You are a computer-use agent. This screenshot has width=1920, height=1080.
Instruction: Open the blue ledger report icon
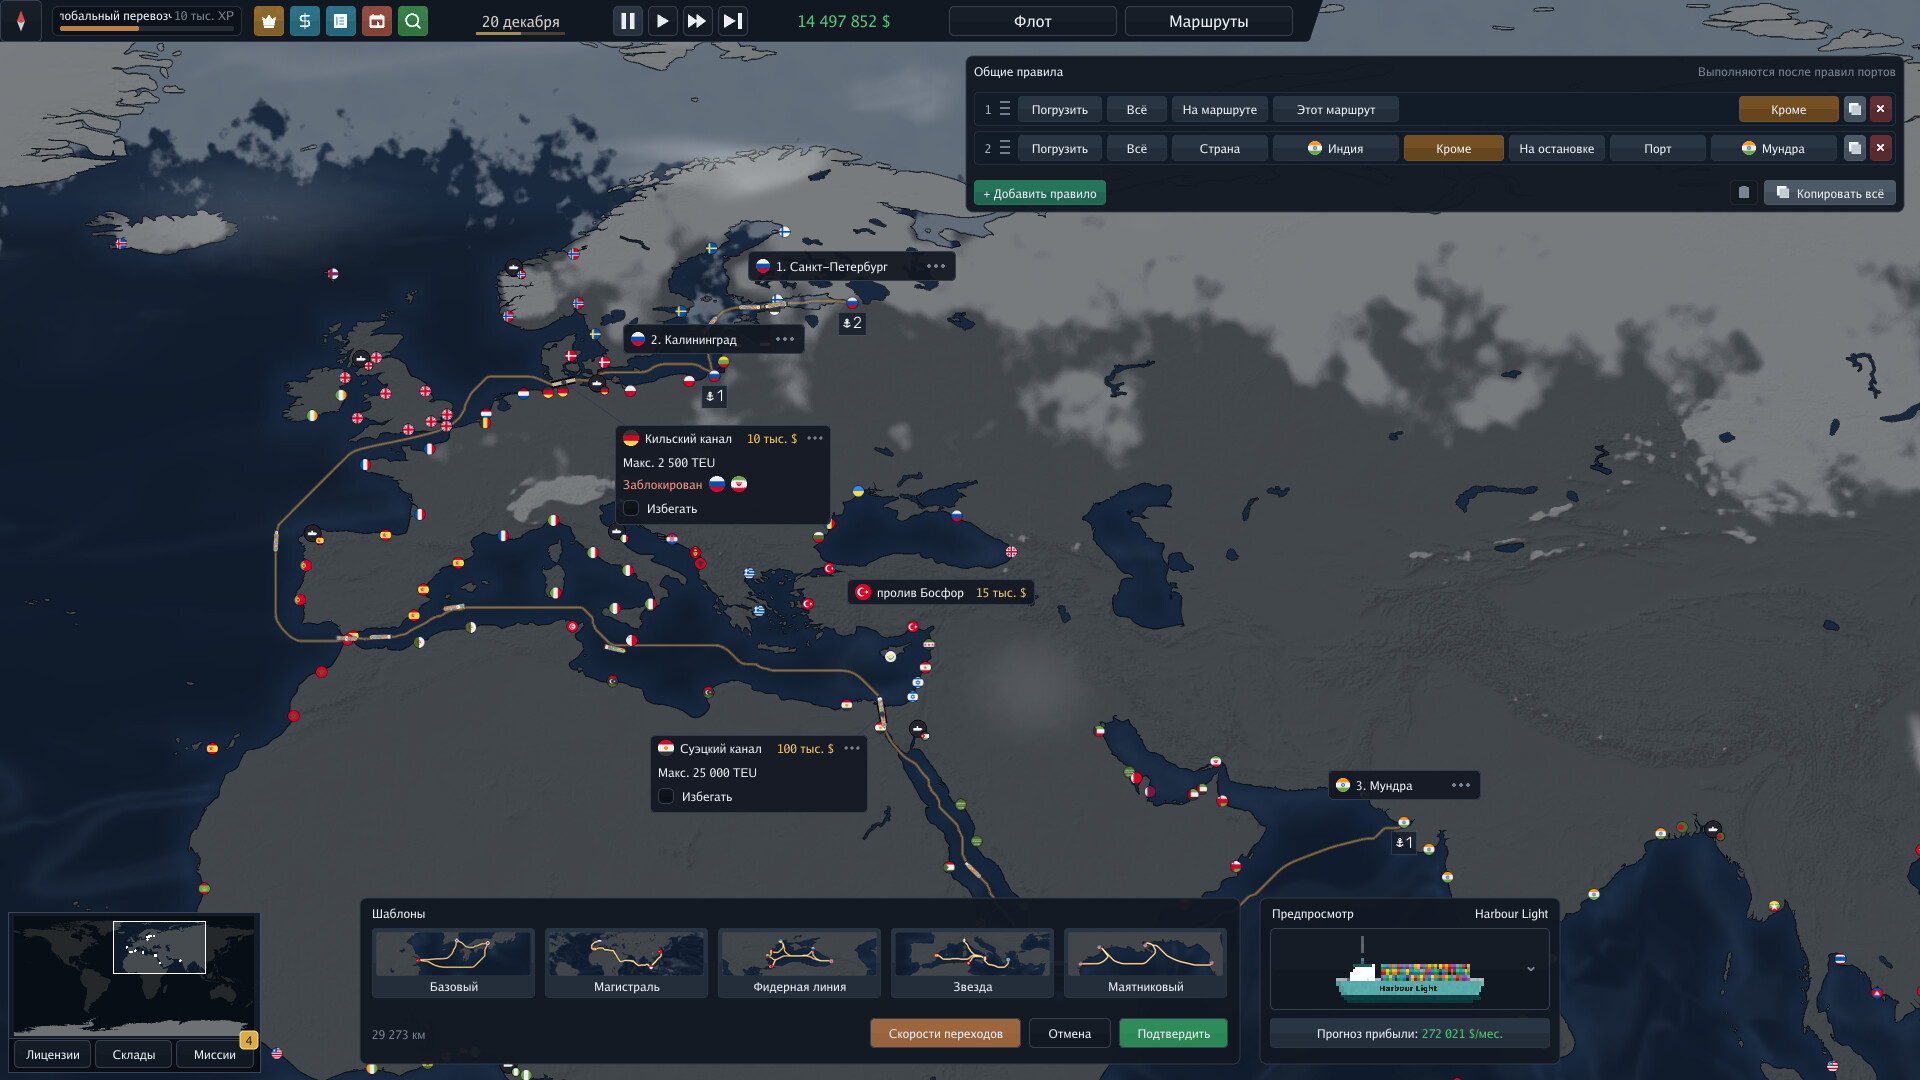(x=340, y=21)
